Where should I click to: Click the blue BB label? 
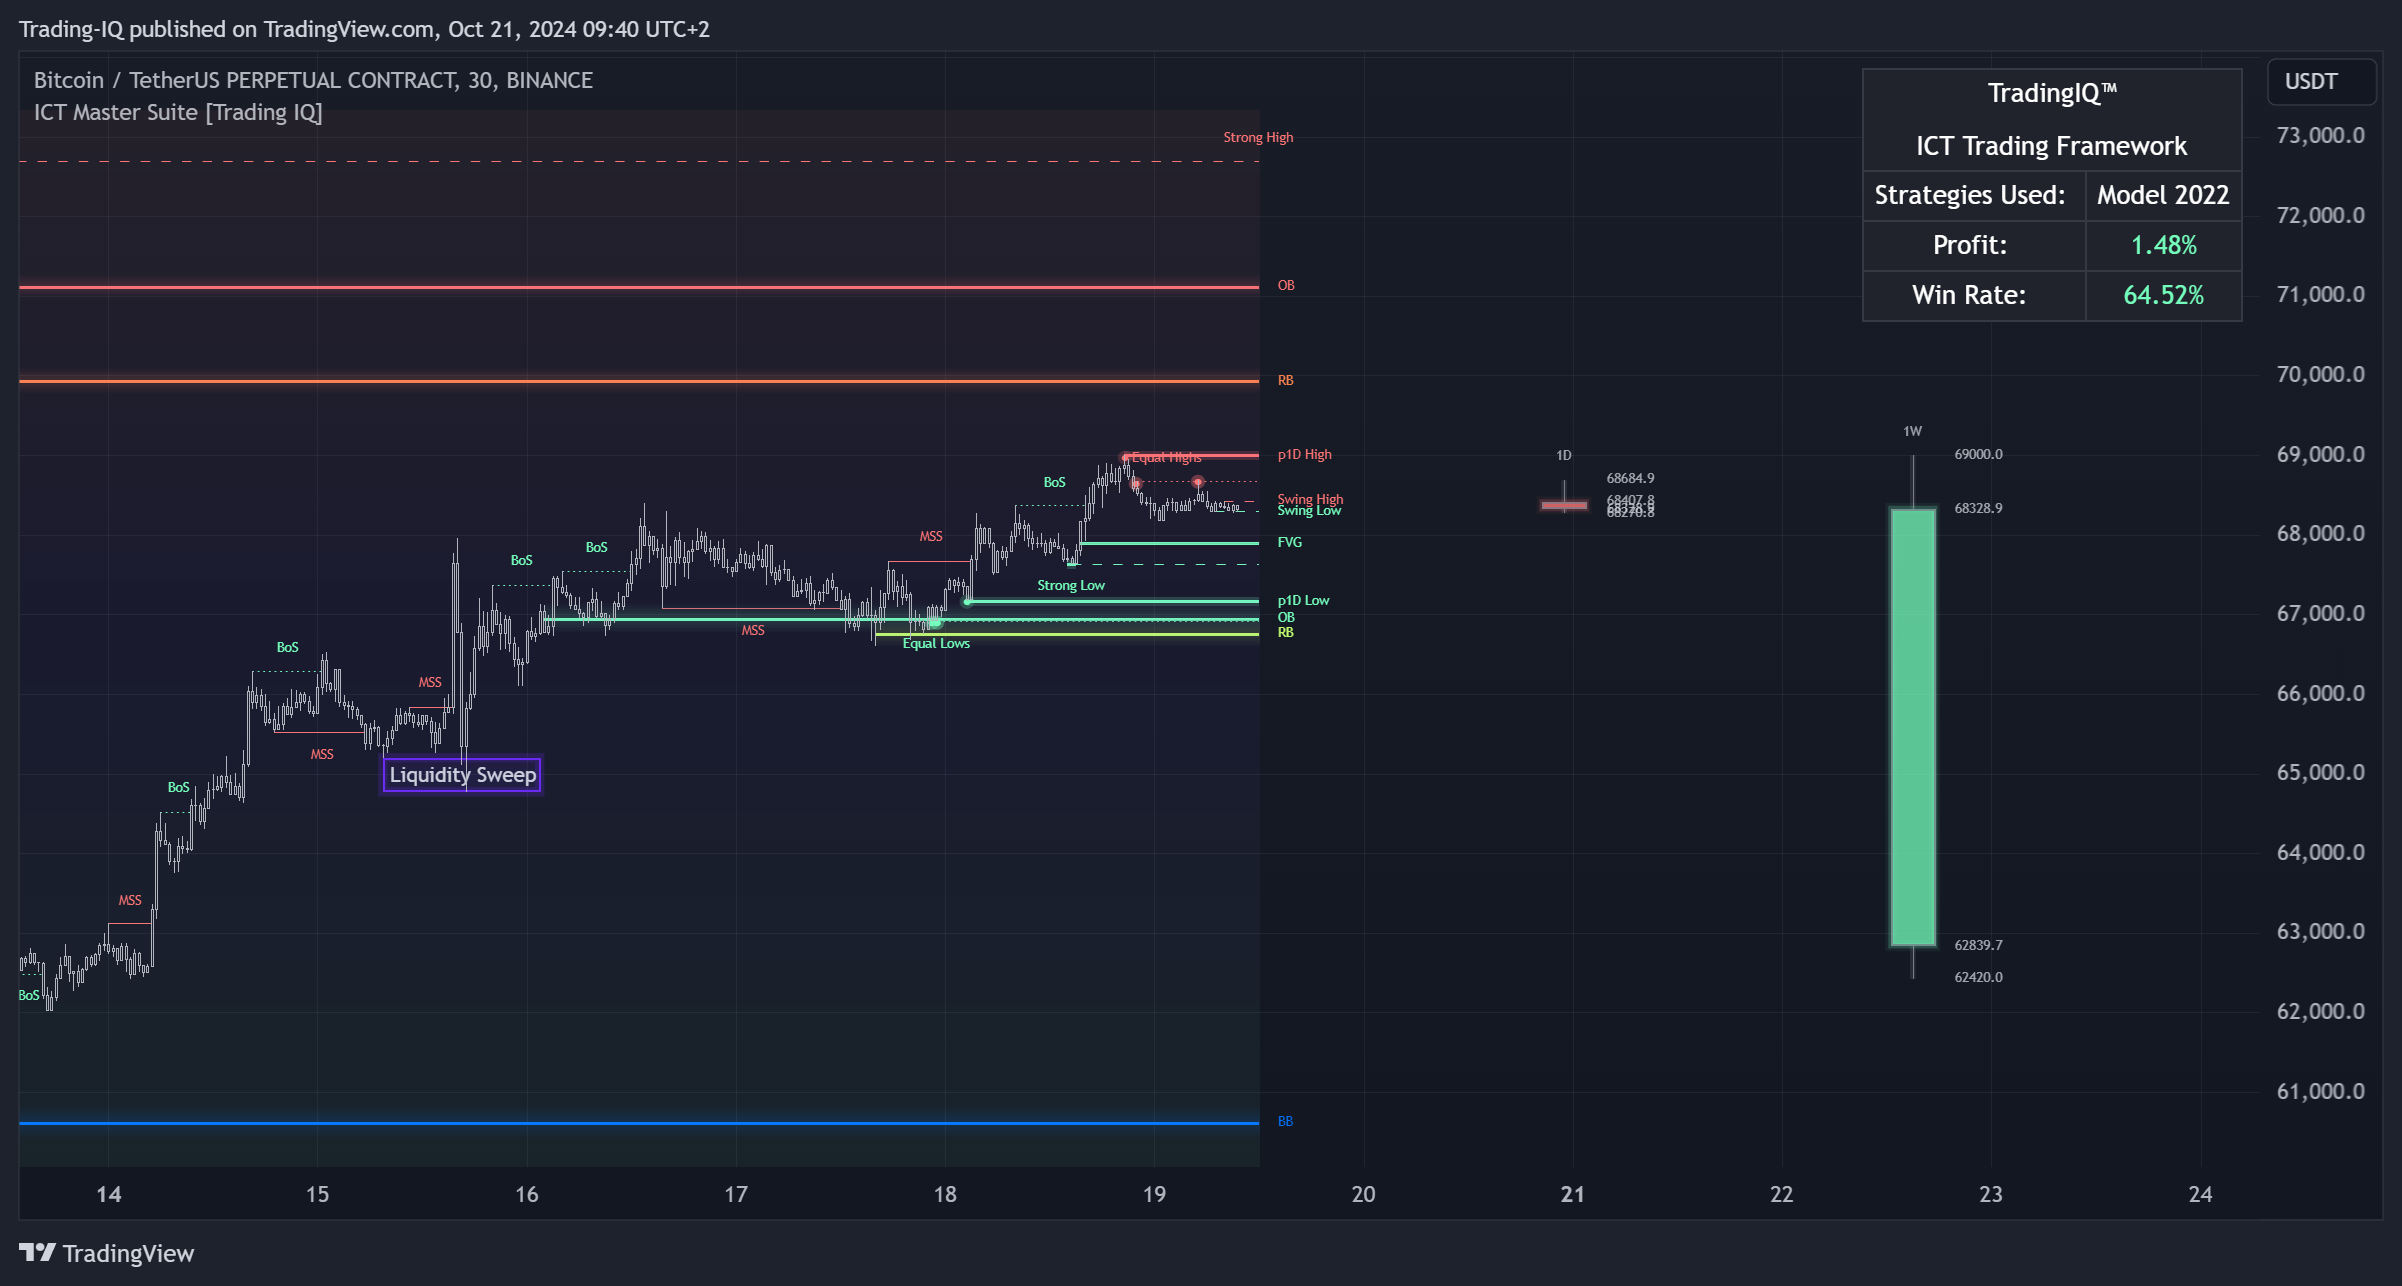pos(1285,1121)
